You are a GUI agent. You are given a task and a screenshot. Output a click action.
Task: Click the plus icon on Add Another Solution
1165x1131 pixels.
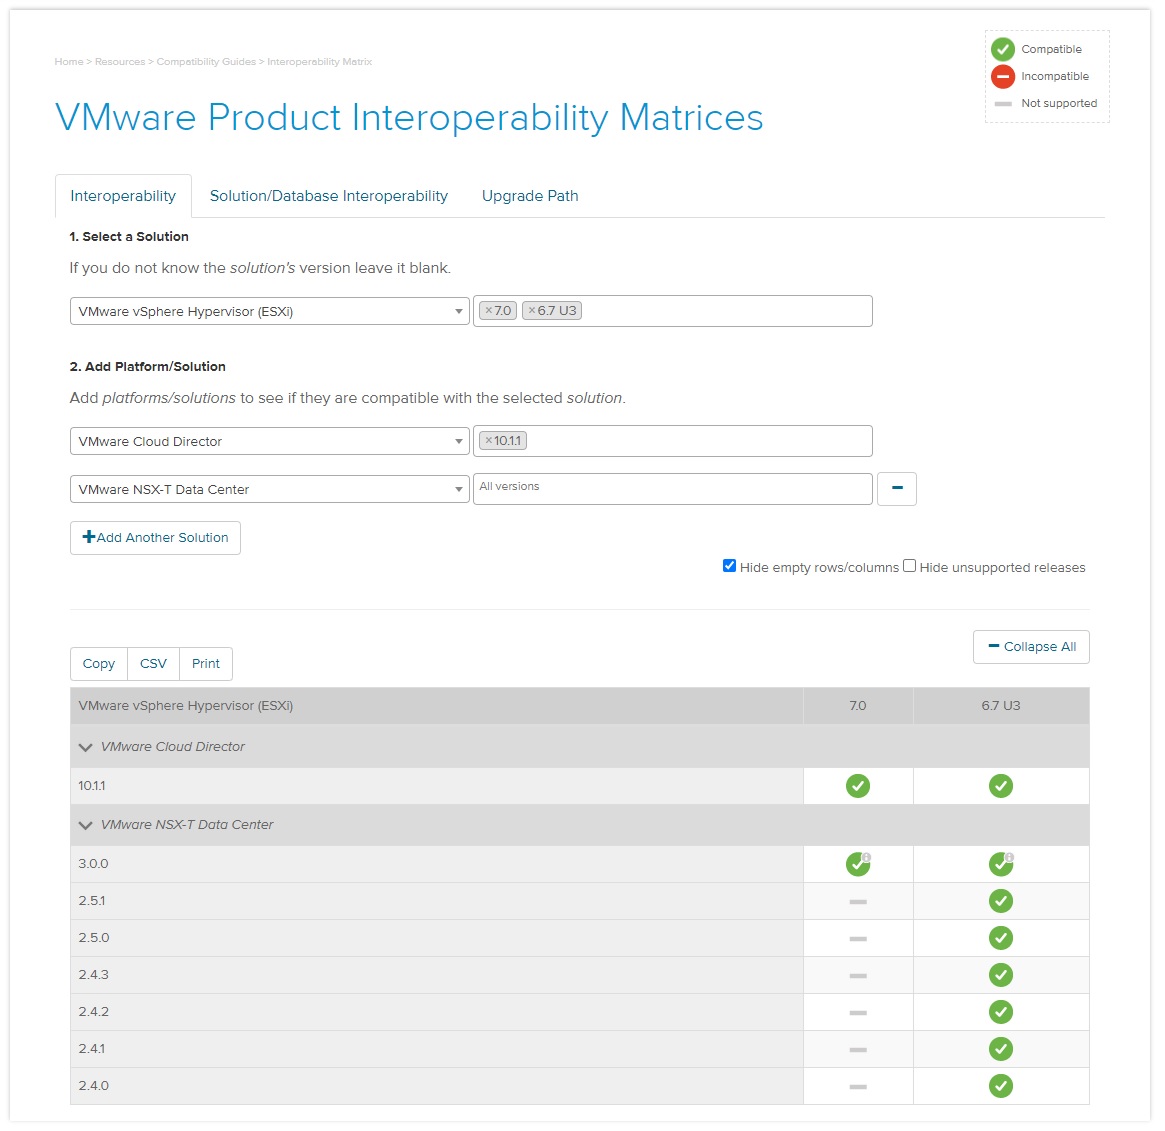(90, 537)
